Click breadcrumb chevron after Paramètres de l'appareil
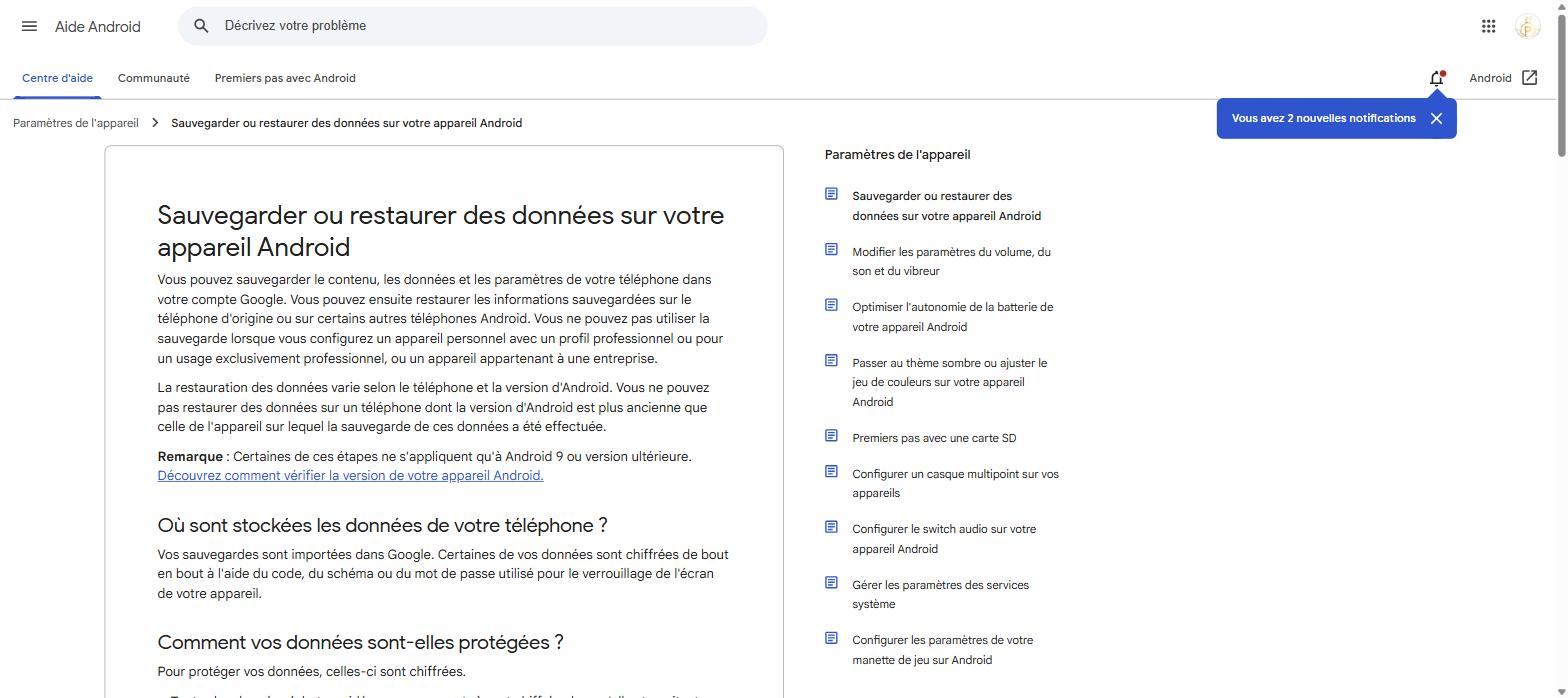This screenshot has height=698, width=1568. click(155, 123)
